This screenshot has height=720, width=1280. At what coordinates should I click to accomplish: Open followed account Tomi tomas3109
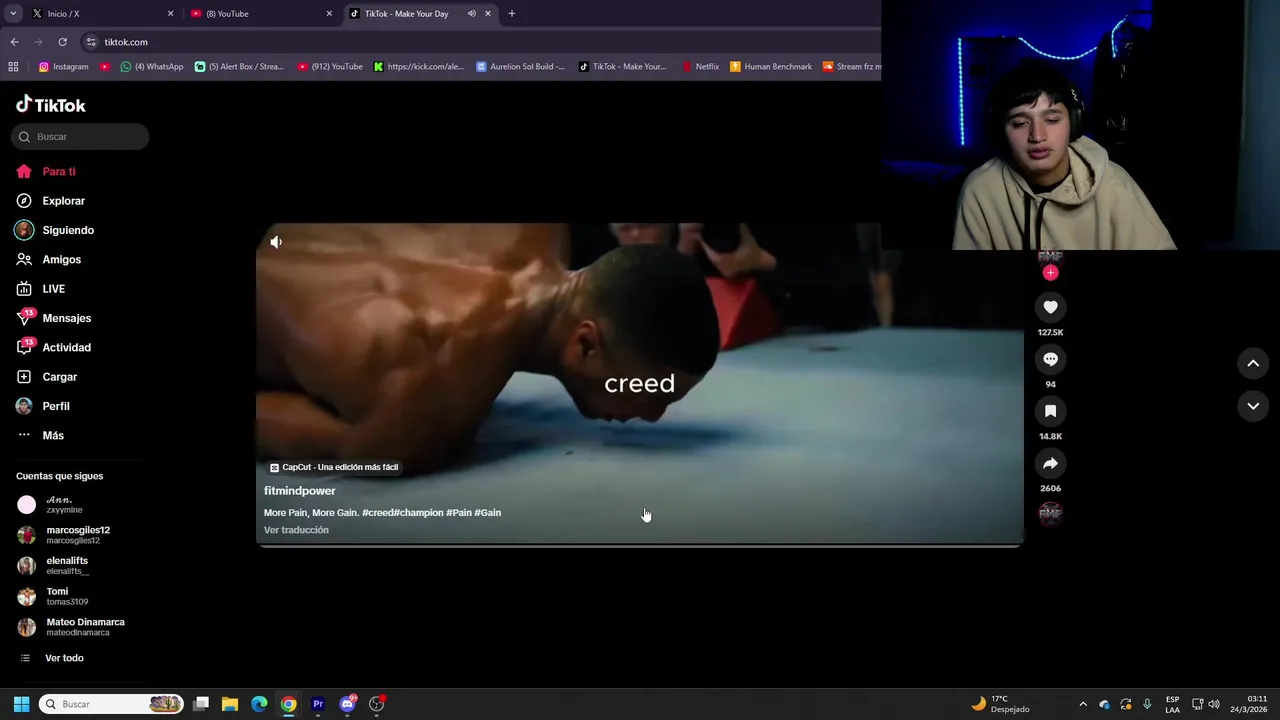(x=53, y=596)
